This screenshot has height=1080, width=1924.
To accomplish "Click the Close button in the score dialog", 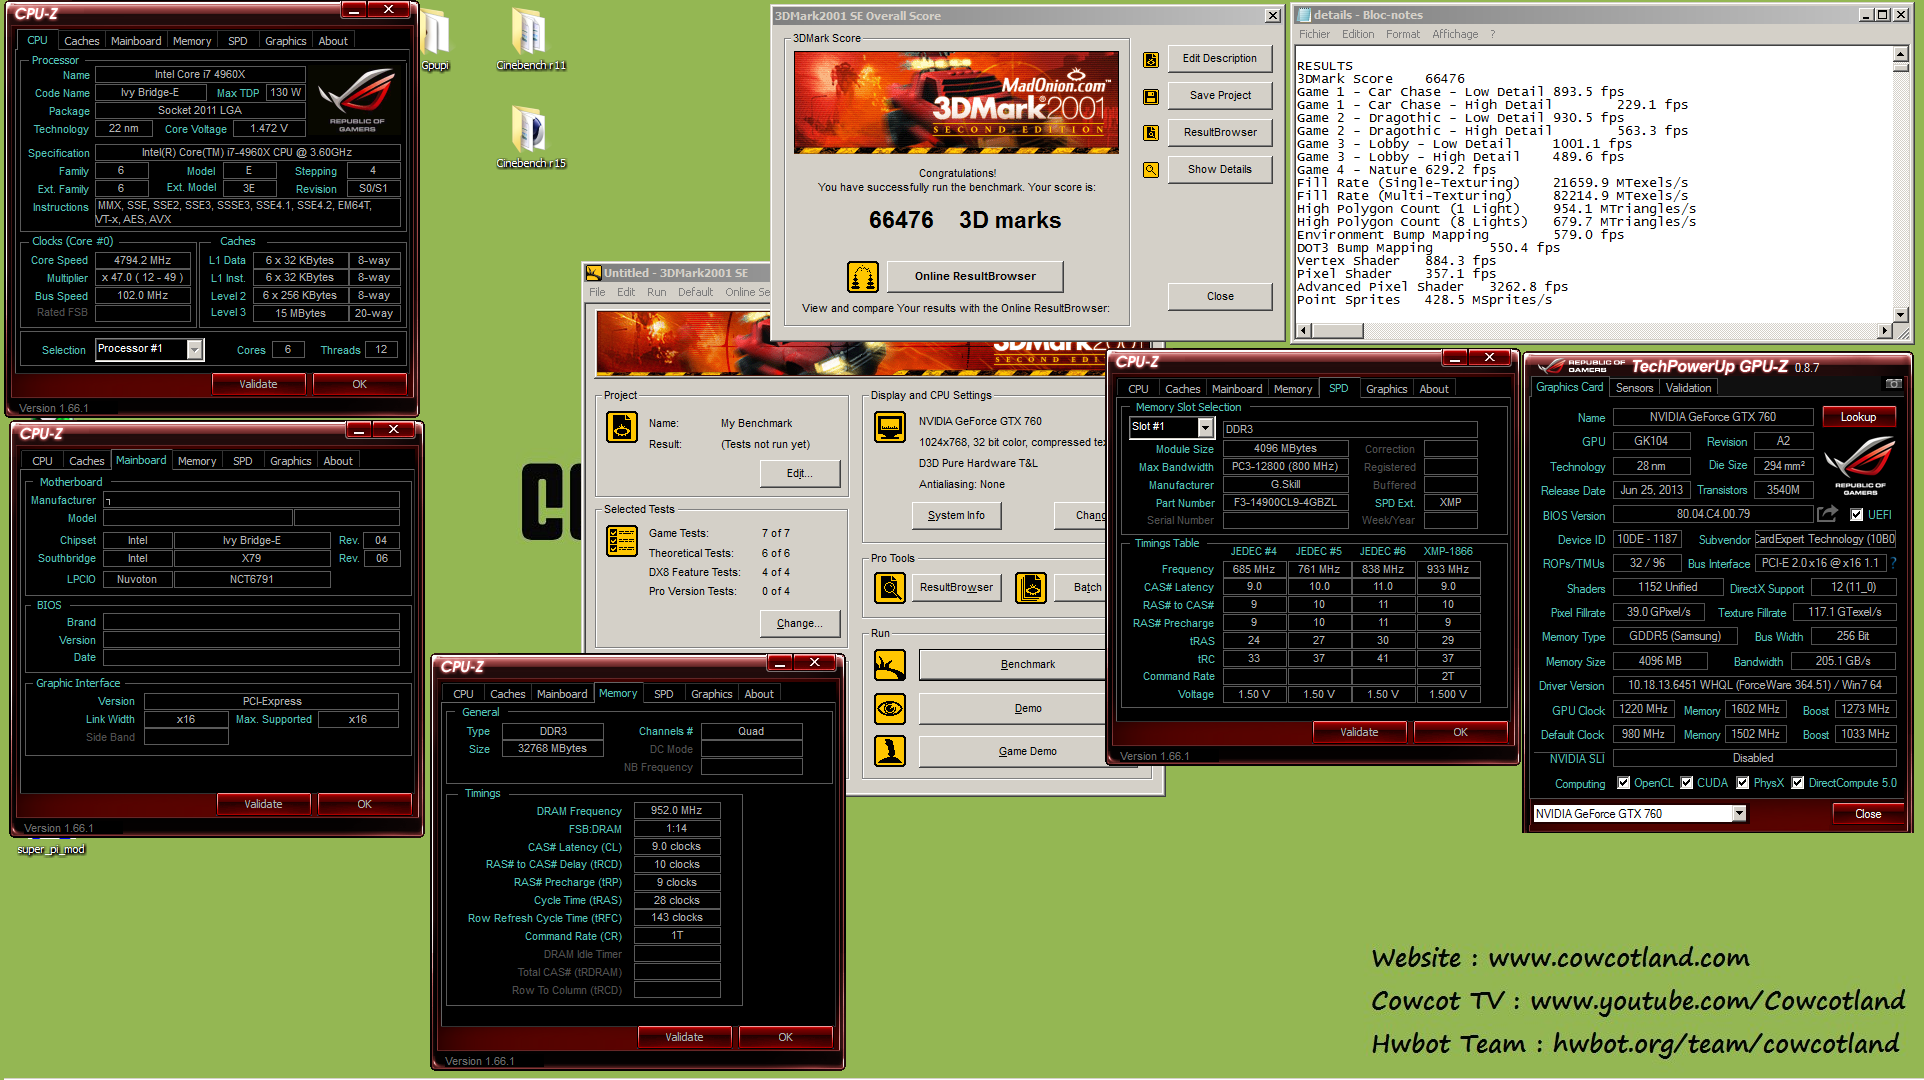I will click(1219, 297).
